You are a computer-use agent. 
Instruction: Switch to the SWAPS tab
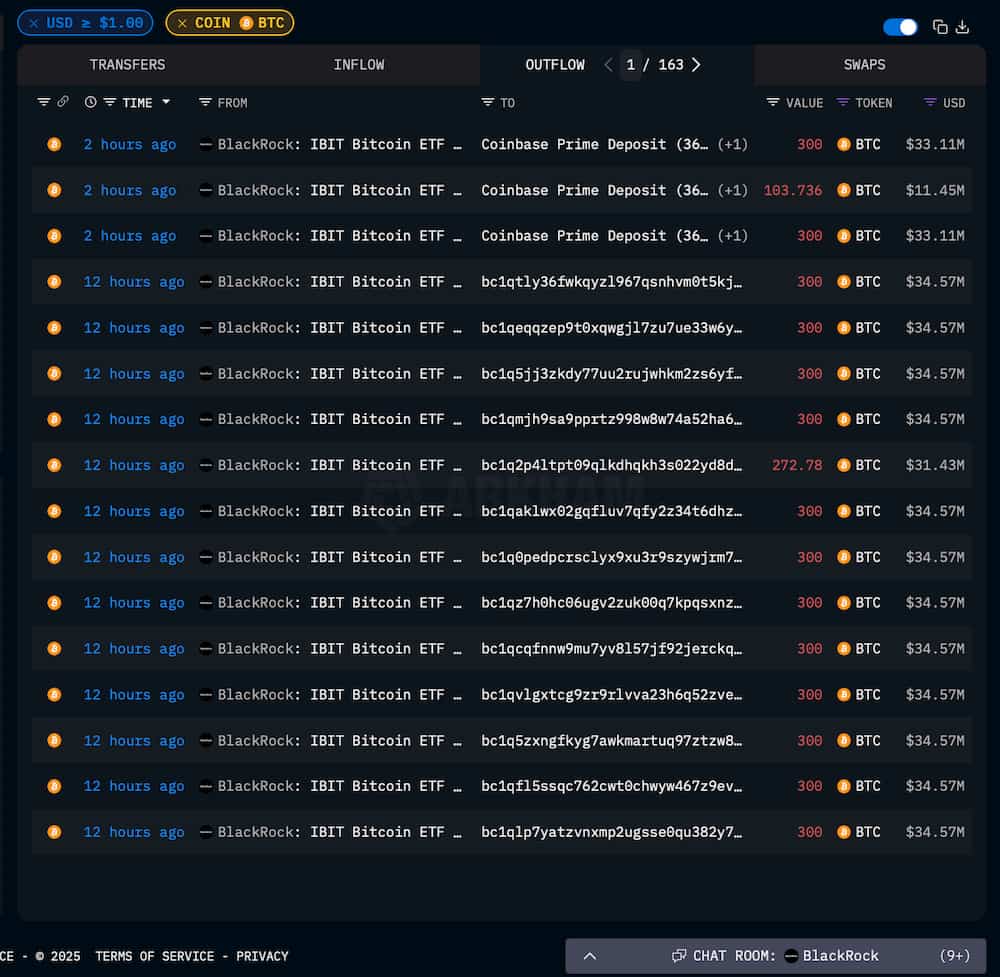click(x=864, y=64)
